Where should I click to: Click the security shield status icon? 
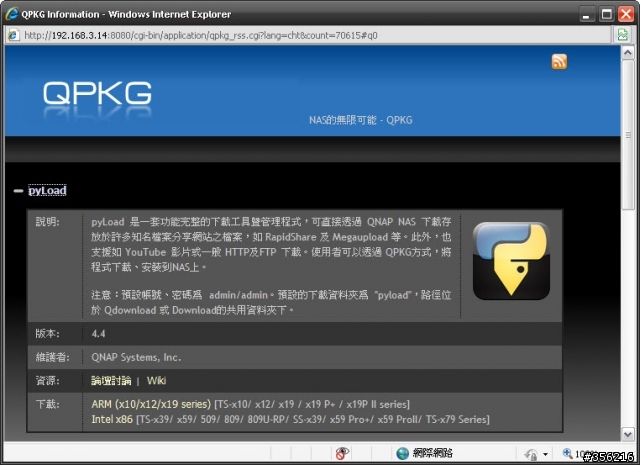click(531, 454)
